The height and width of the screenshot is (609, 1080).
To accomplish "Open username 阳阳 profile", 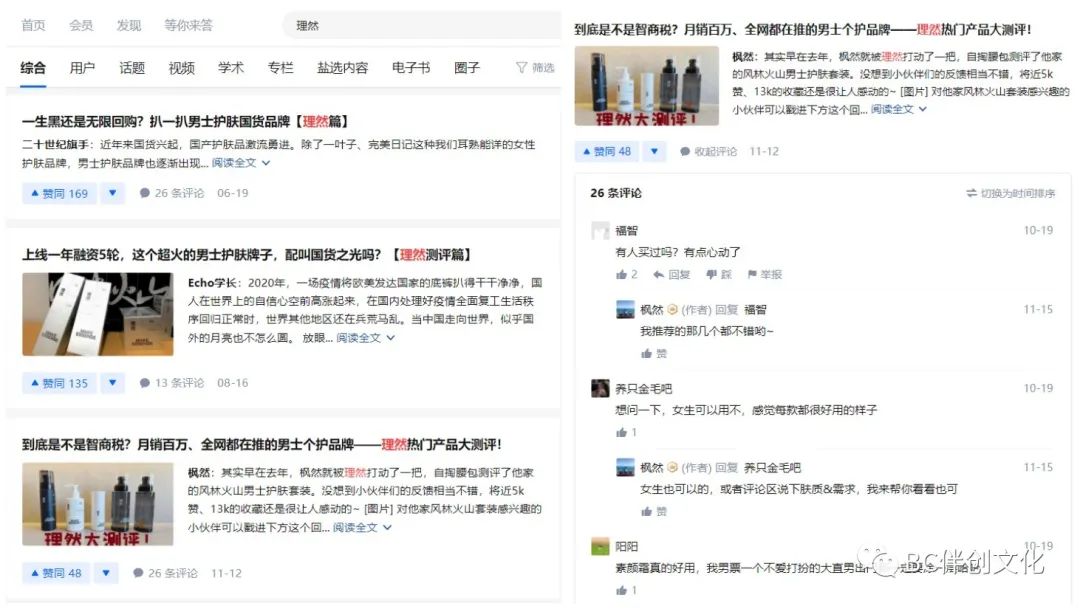I will click(626, 547).
